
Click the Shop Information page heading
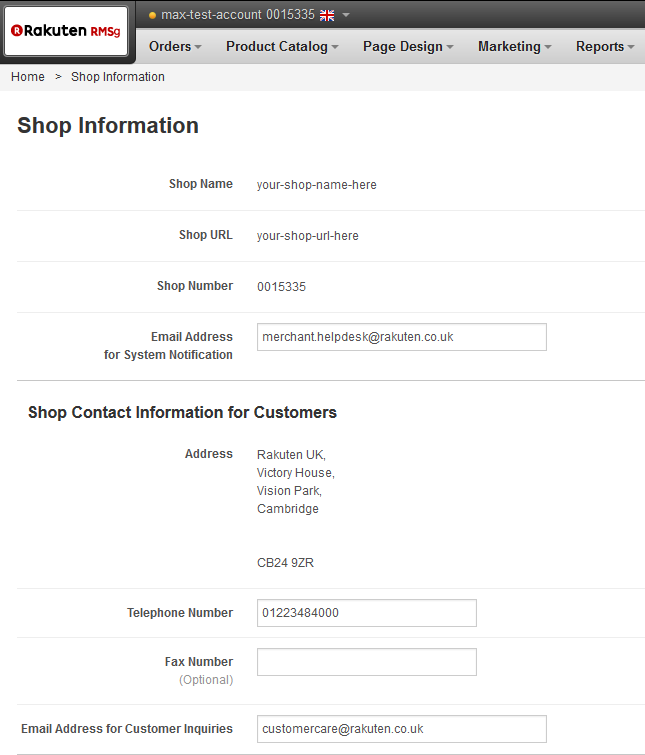tap(108, 126)
